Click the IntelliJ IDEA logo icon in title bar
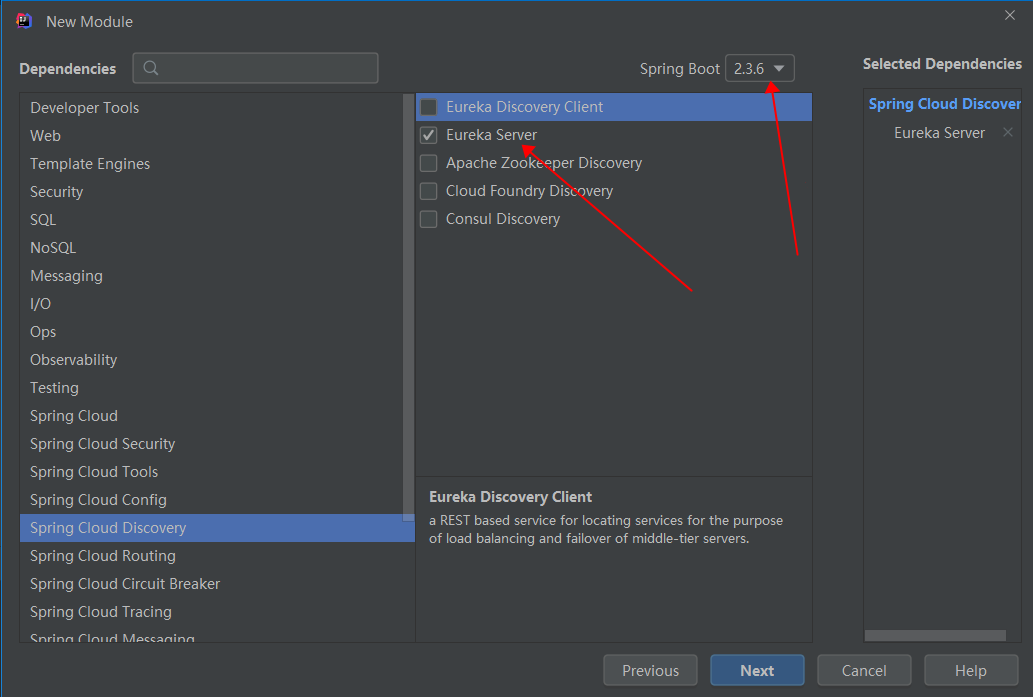Viewport: 1033px width, 697px height. coord(24,21)
